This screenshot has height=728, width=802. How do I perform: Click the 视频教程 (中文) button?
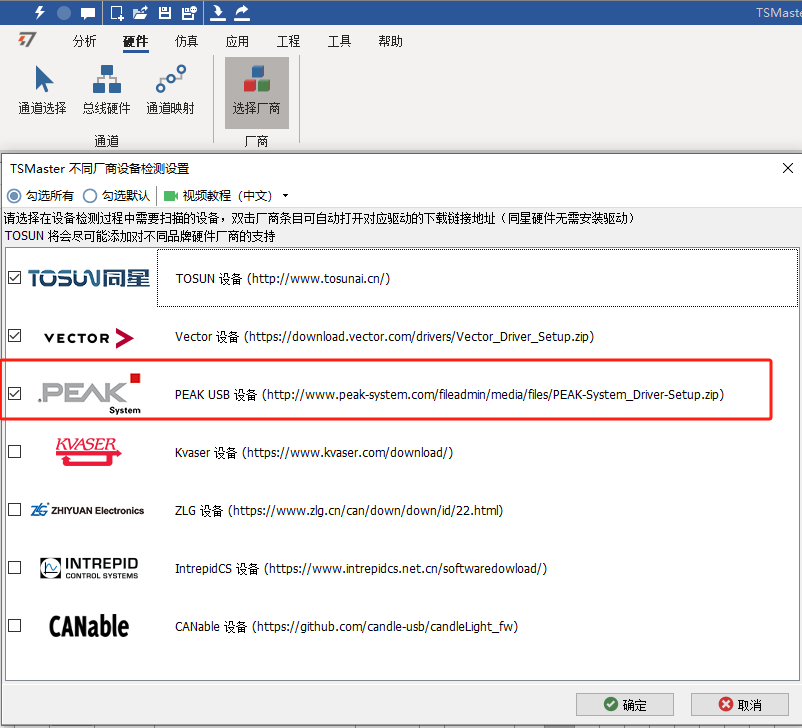click(x=218, y=196)
